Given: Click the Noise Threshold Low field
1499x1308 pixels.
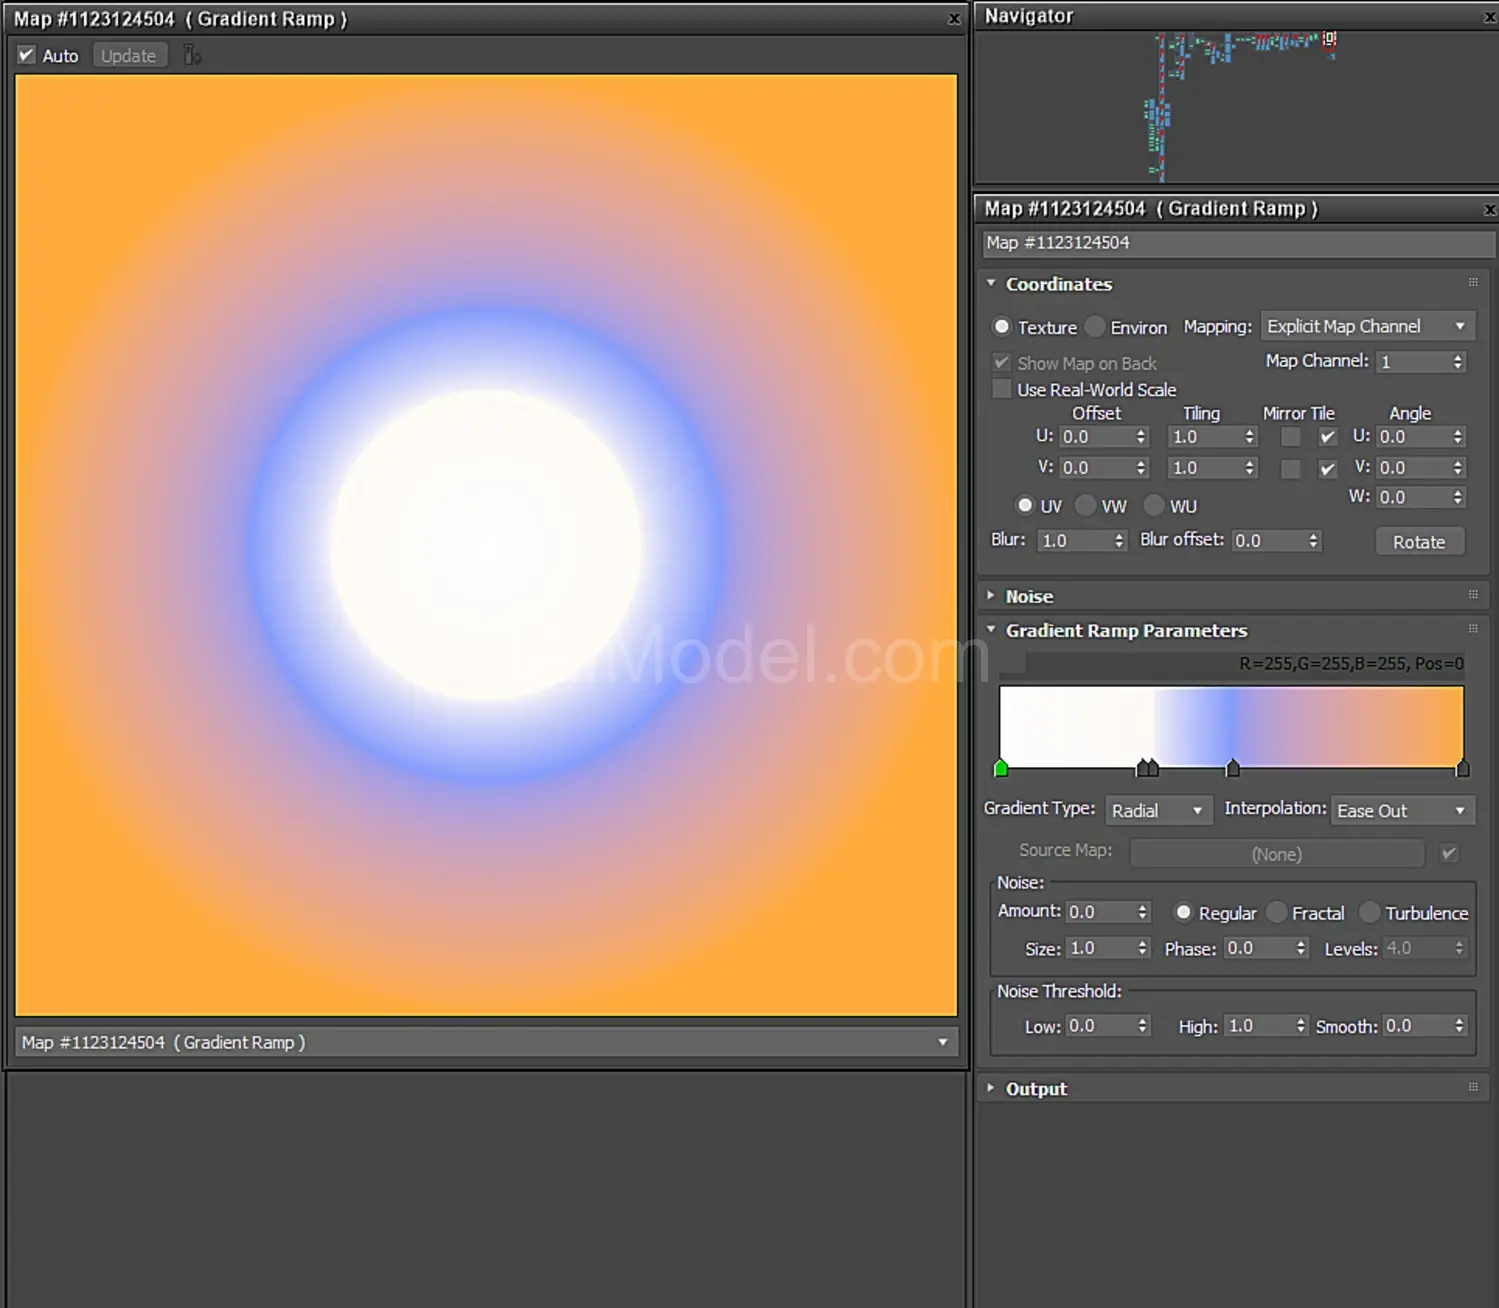Looking at the screenshot, I should tap(1100, 1026).
